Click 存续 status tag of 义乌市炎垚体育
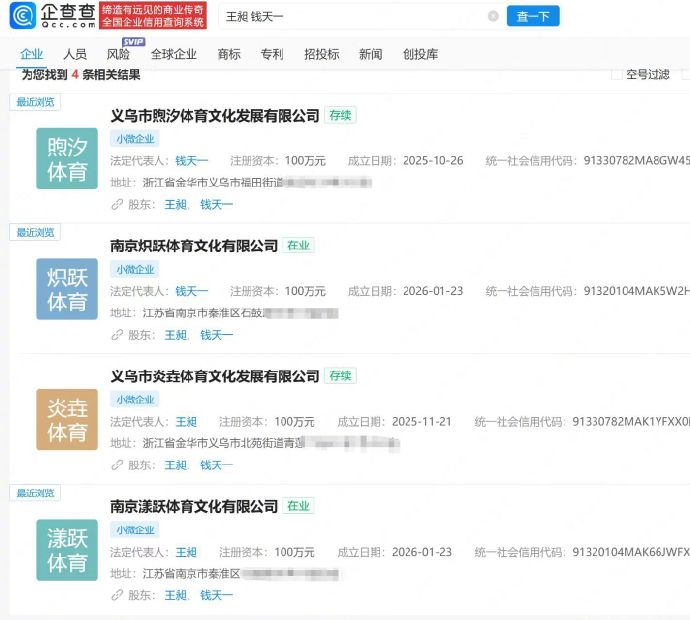 coord(340,376)
